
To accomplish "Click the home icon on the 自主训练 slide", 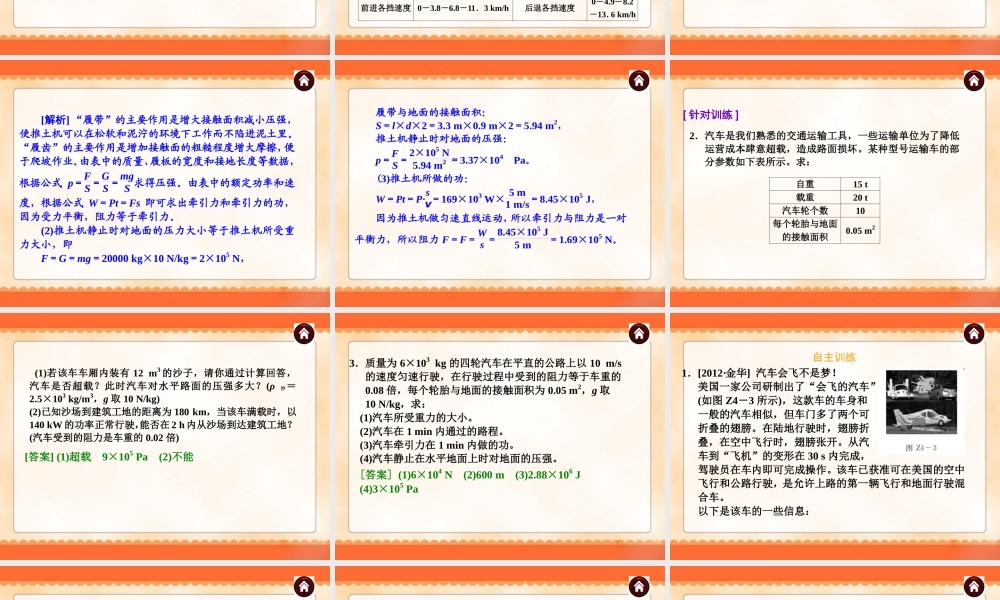I will pyautogui.click(x=974, y=334).
